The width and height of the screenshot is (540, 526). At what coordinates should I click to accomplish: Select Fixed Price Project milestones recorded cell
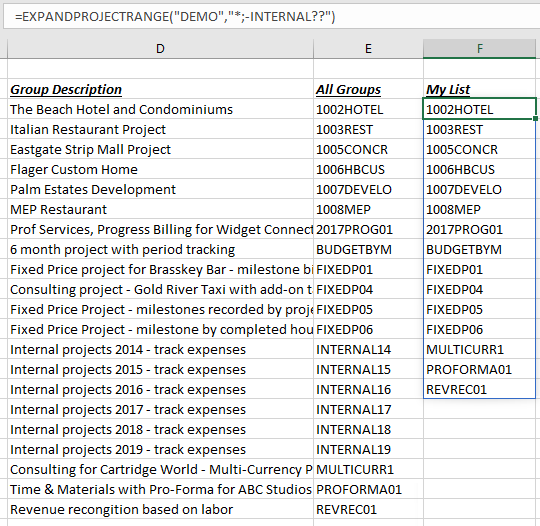click(x=160, y=309)
